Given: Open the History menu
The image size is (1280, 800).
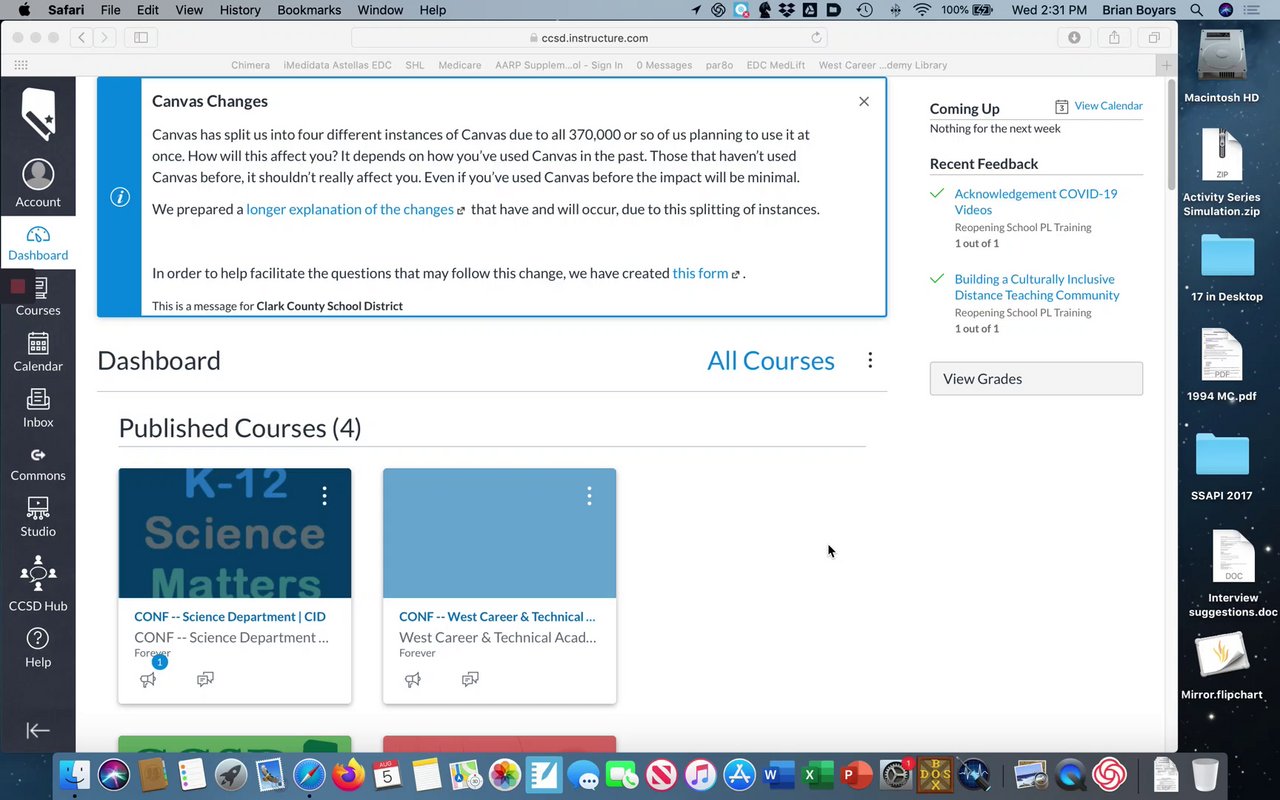Looking at the screenshot, I should click(239, 10).
